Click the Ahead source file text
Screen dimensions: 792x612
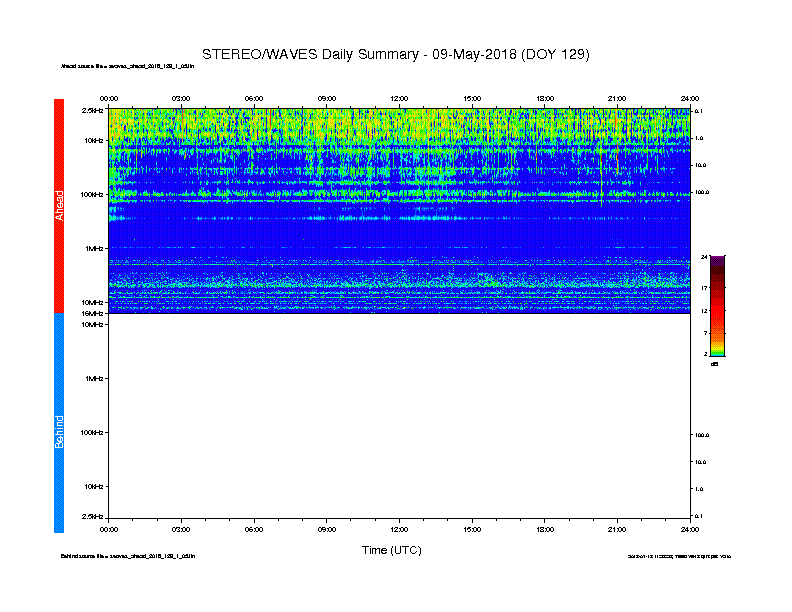127,66
